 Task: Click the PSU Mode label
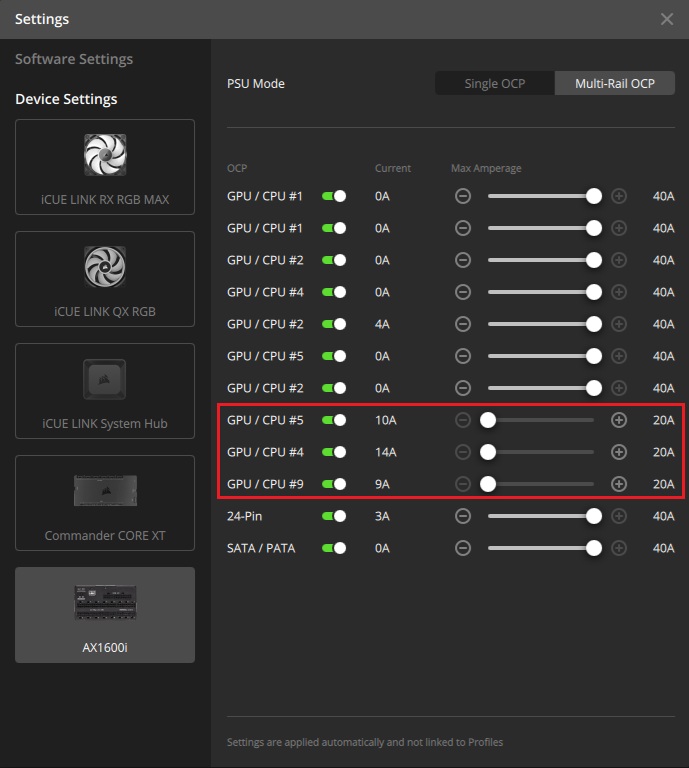(x=256, y=83)
